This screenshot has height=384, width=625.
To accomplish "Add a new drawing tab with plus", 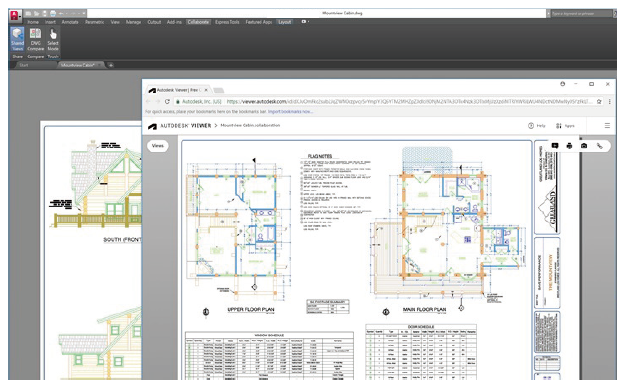I will [x=111, y=65].
